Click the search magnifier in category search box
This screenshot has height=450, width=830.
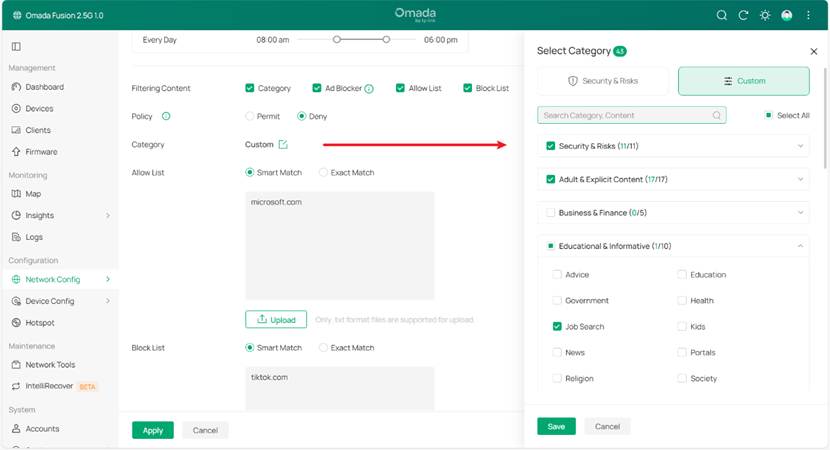pyautogui.click(x=716, y=115)
